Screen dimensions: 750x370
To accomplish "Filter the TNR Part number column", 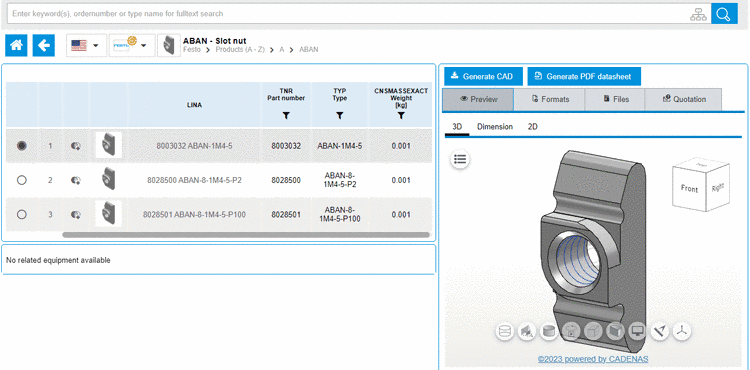I will [286, 115].
